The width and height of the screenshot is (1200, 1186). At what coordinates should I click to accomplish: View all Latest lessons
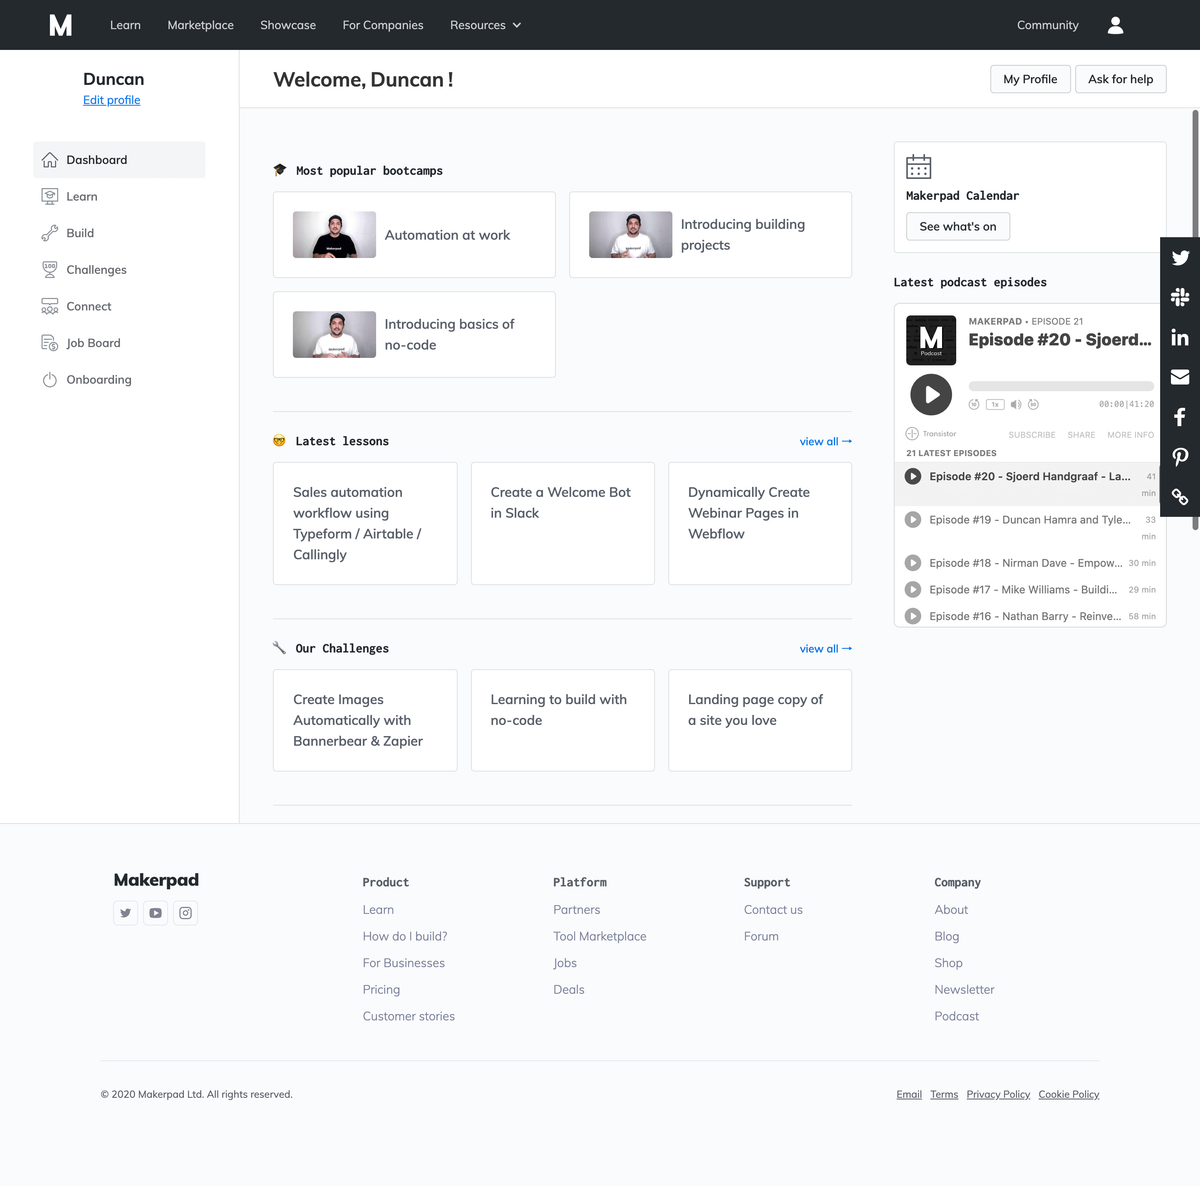coord(825,441)
